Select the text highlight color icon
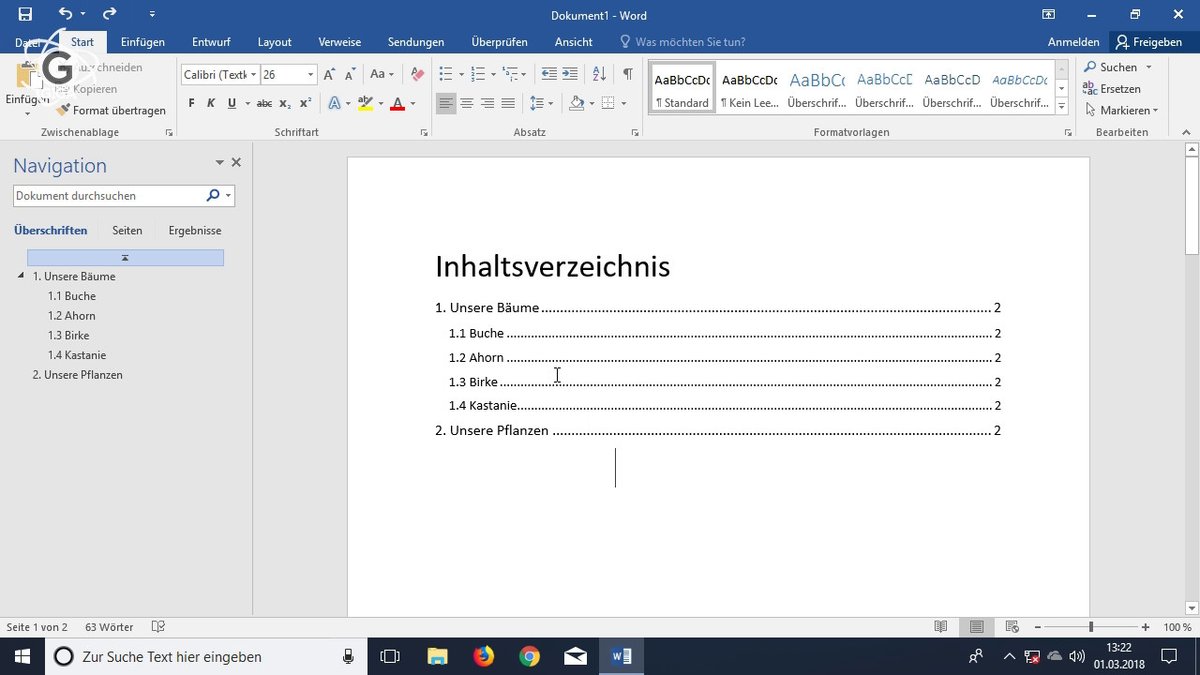Screen dimensions: 1200x675 click(366, 102)
